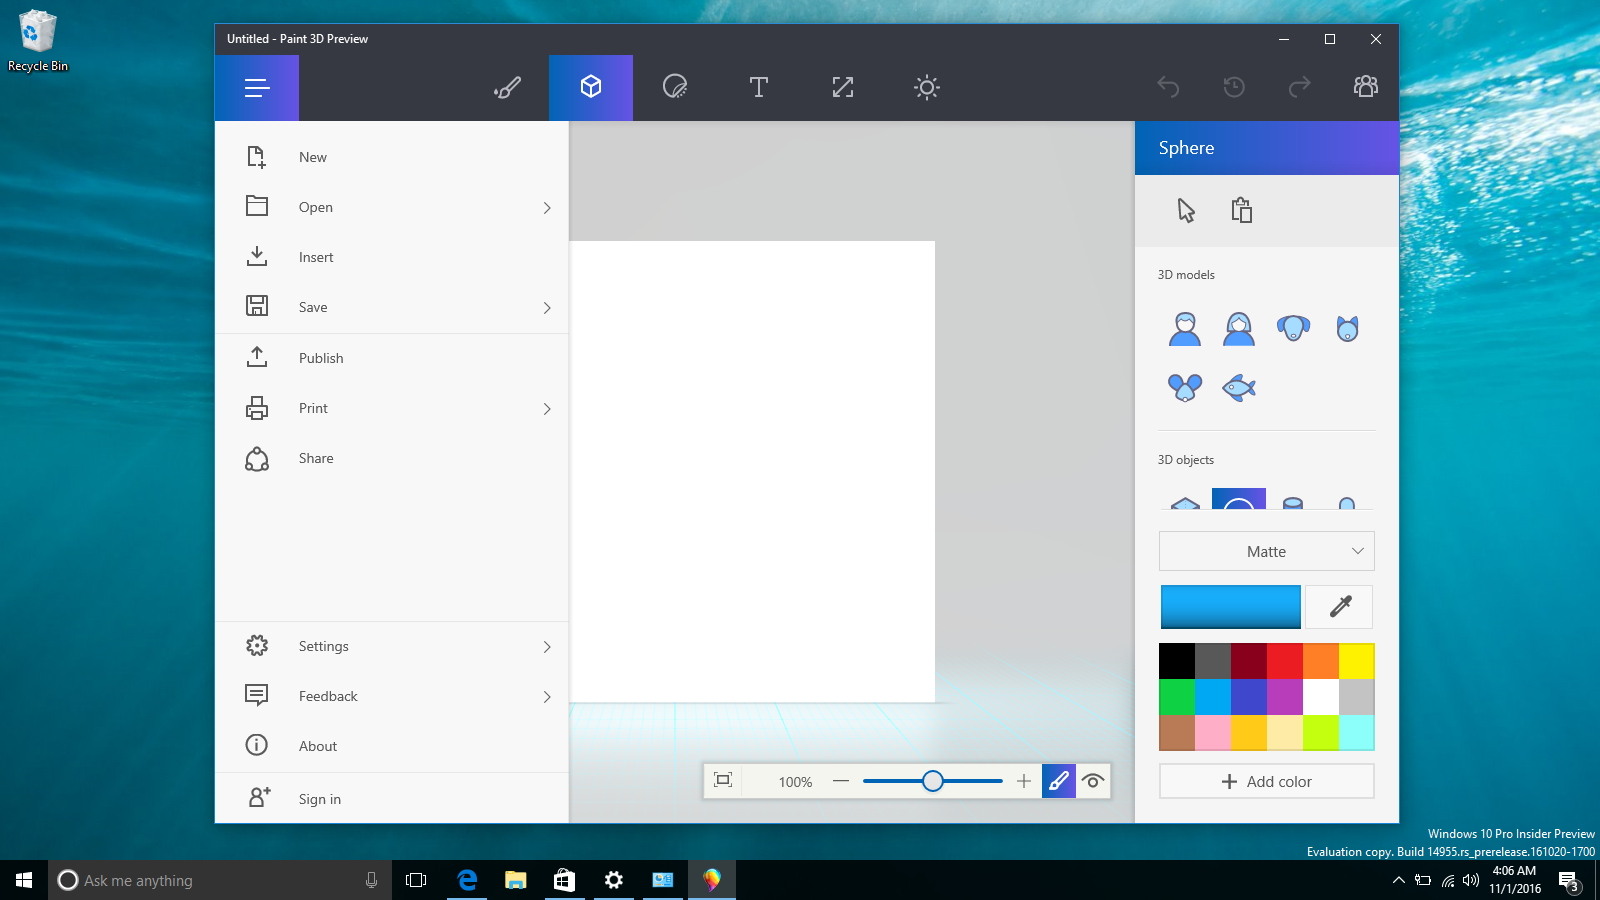Select the Text tool
Image resolution: width=1600 pixels, height=900 pixels.
[758, 87]
